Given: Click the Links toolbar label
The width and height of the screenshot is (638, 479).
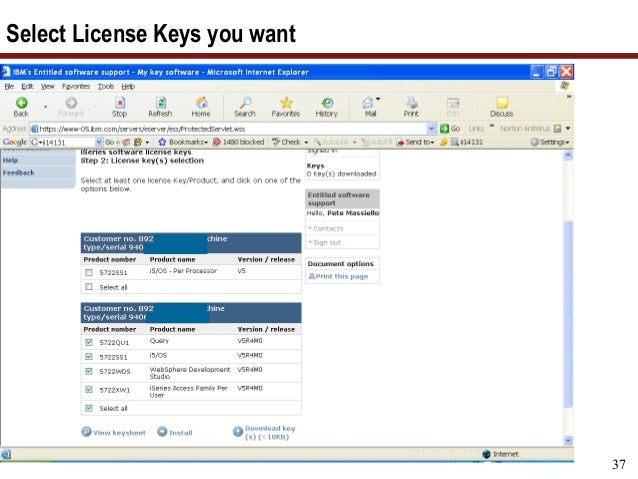Looking at the screenshot, I should click(x=476, y=129).
